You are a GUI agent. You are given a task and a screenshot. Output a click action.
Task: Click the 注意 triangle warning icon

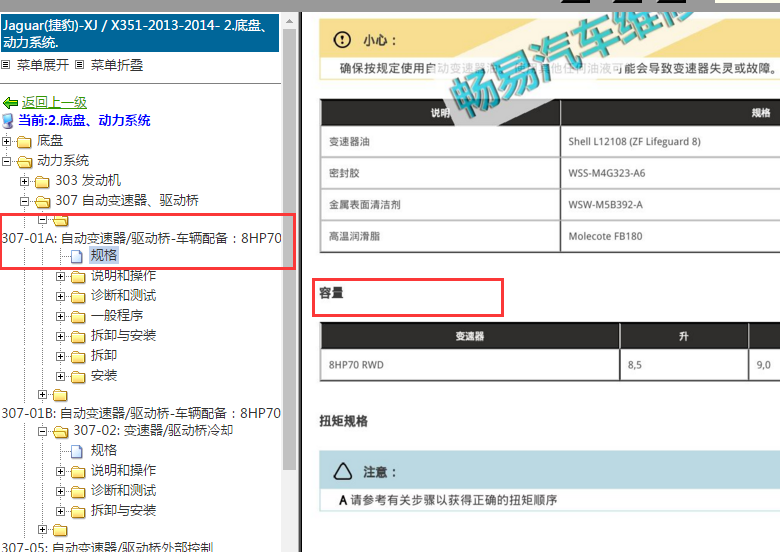coord(343,471)
